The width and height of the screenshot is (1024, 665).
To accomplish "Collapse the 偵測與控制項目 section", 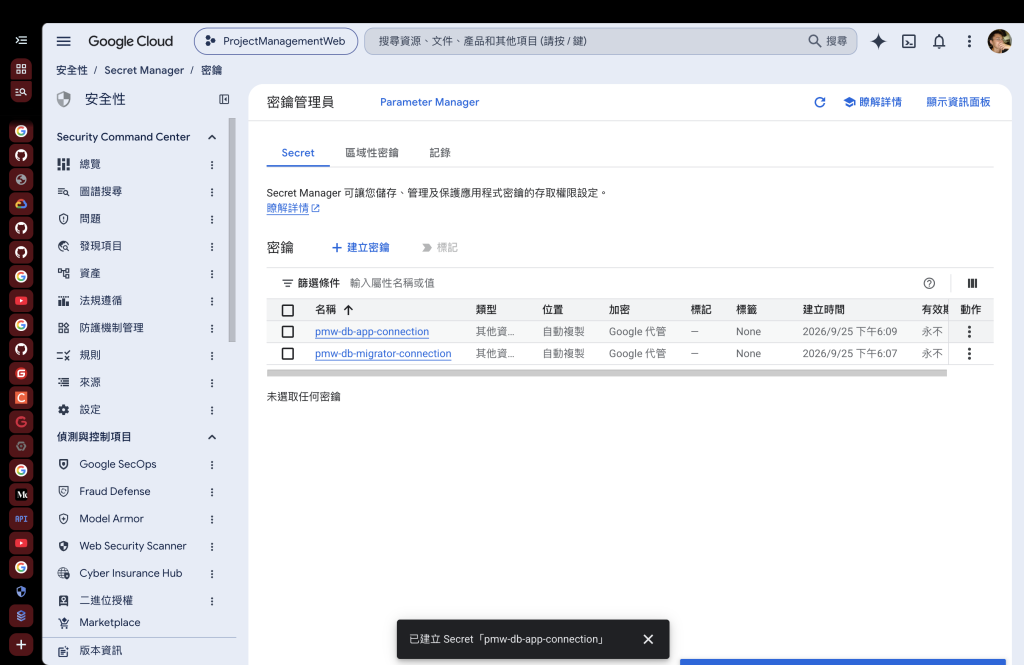I will [212, 437].
